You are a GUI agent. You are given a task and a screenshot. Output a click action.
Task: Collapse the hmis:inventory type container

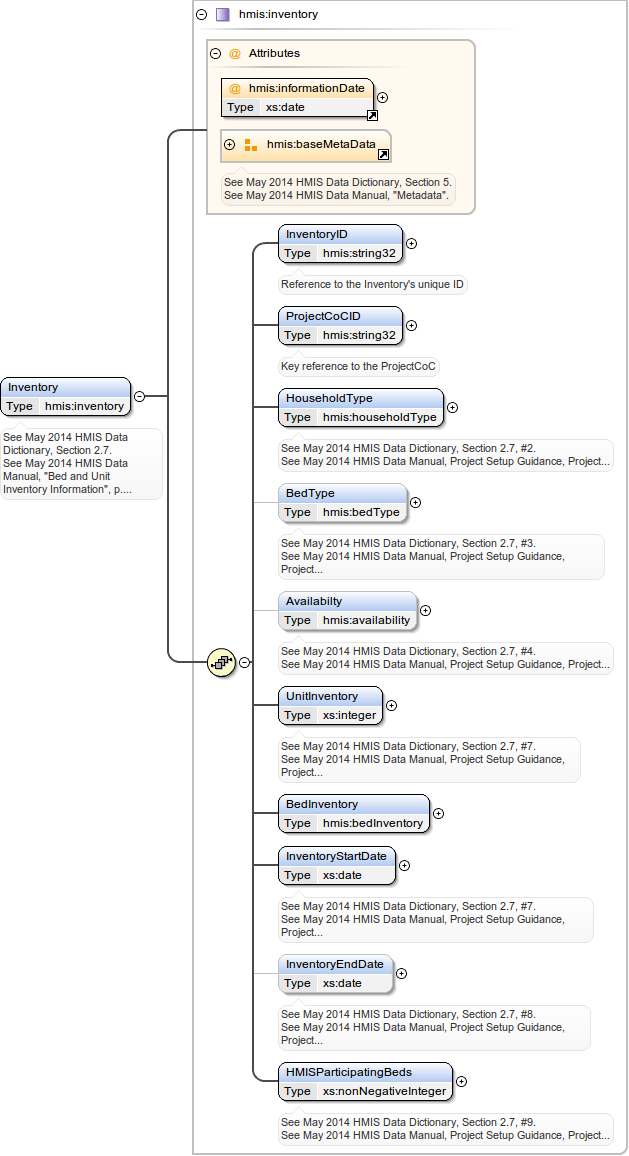[202, 15]
